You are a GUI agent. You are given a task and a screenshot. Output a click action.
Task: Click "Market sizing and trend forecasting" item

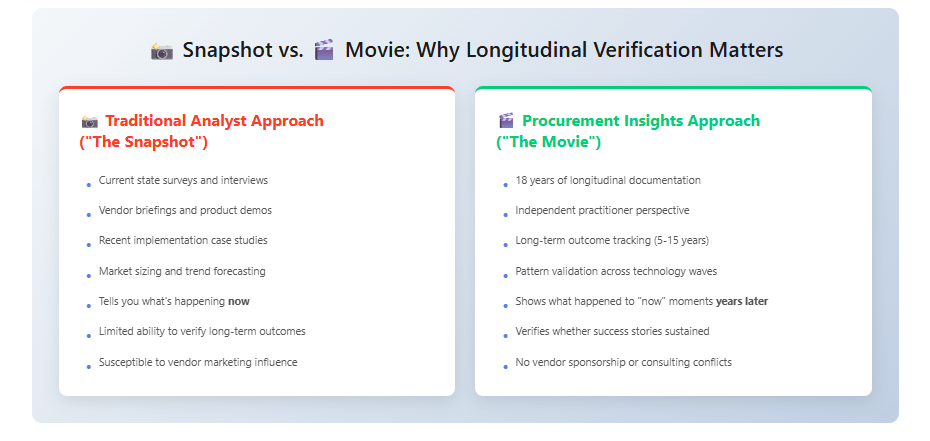(x=182, y=271)
